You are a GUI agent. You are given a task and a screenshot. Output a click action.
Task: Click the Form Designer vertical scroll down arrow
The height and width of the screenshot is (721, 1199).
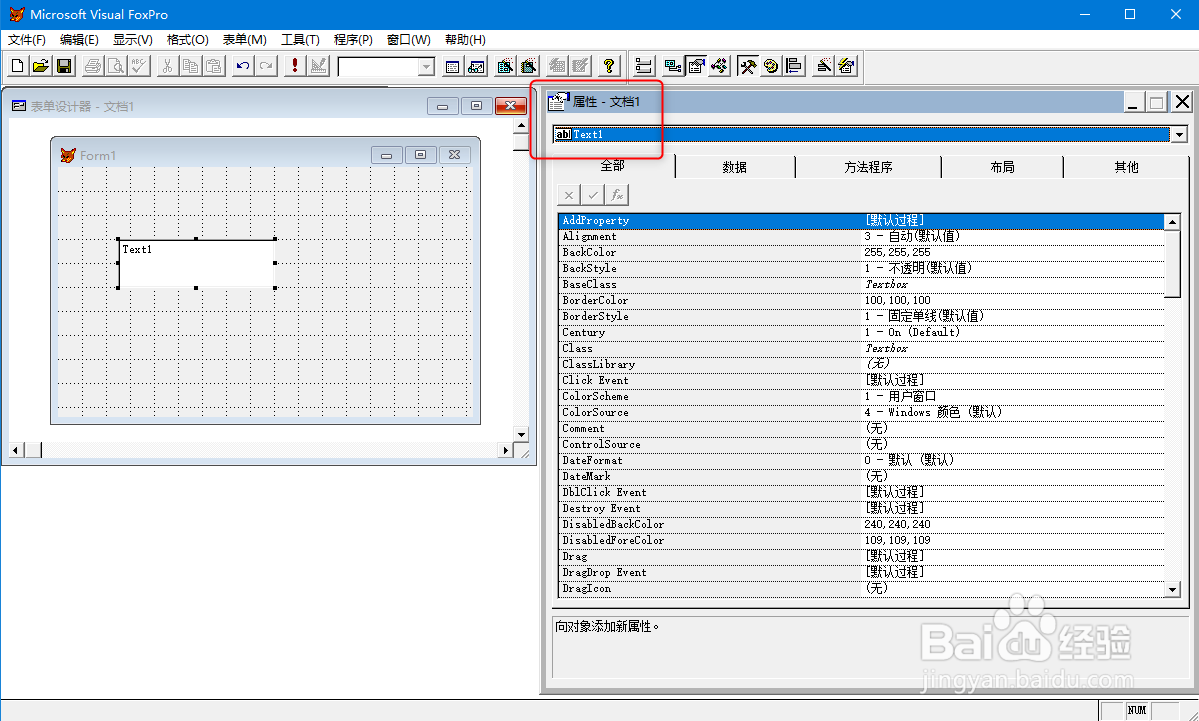[x=522, y=434]
